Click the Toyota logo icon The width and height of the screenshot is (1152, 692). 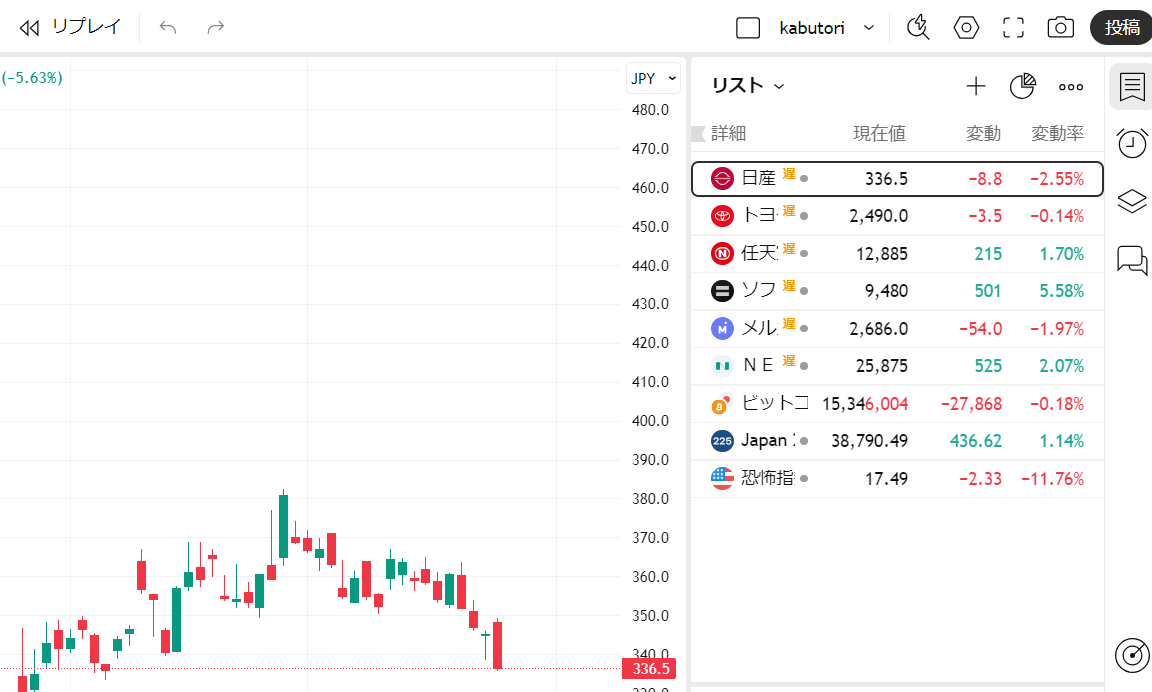(722, 216)
